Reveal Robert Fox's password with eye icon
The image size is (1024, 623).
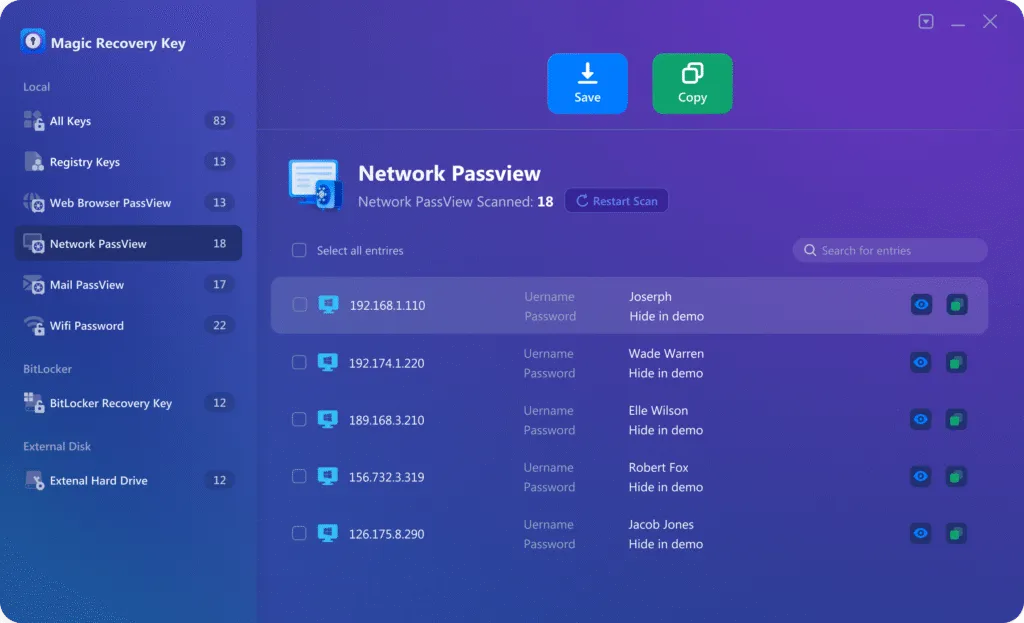(921, 476)
